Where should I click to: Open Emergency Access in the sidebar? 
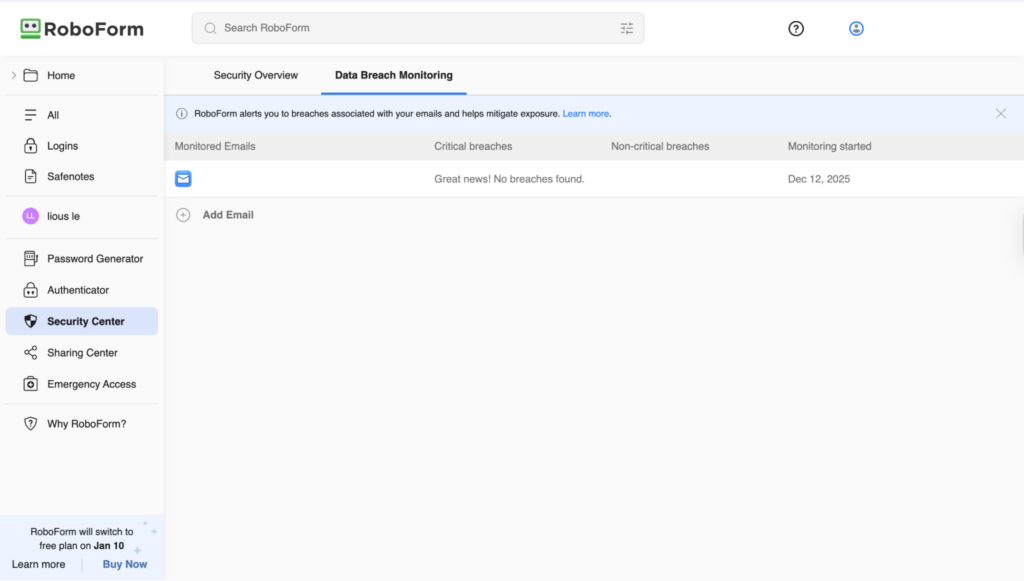tap(82, 384)
